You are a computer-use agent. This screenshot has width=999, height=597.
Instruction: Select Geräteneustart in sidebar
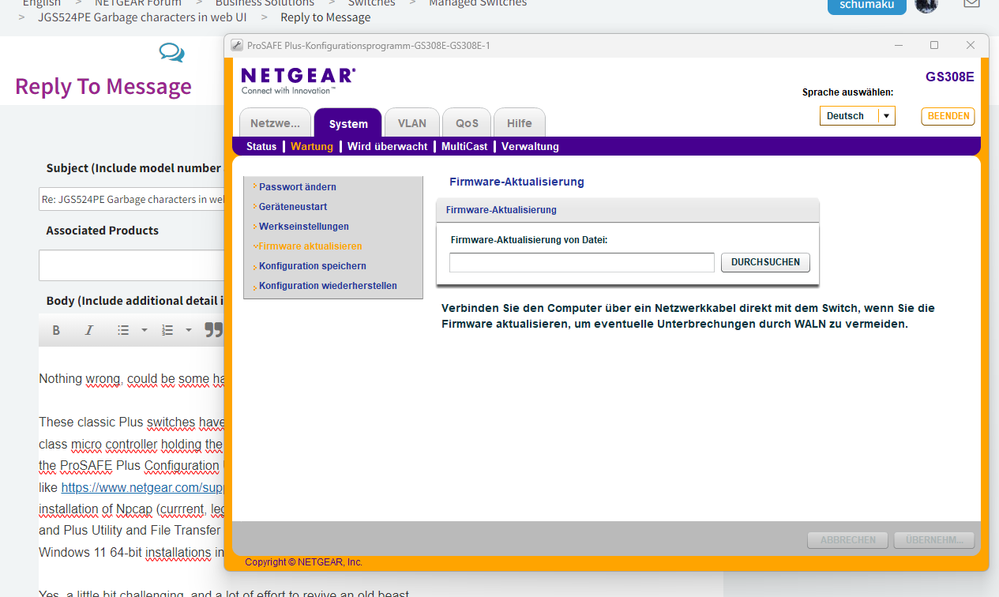click(x=293, y=206)
